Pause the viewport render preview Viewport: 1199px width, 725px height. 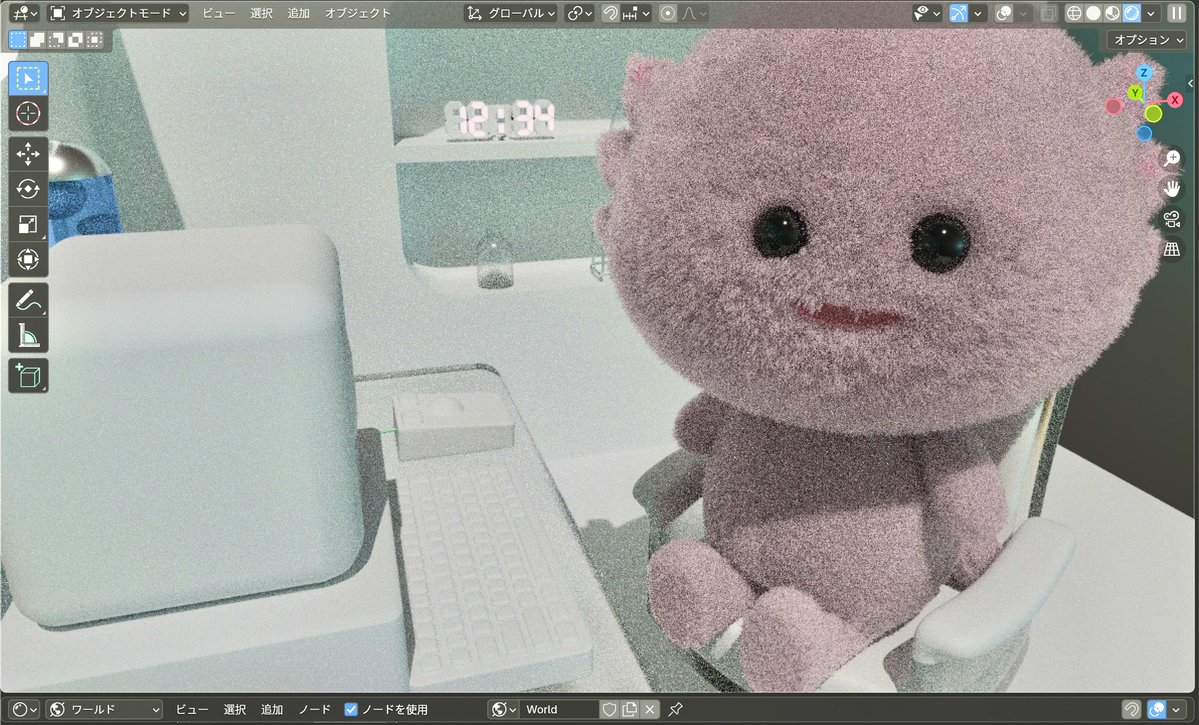point(1176,13)
